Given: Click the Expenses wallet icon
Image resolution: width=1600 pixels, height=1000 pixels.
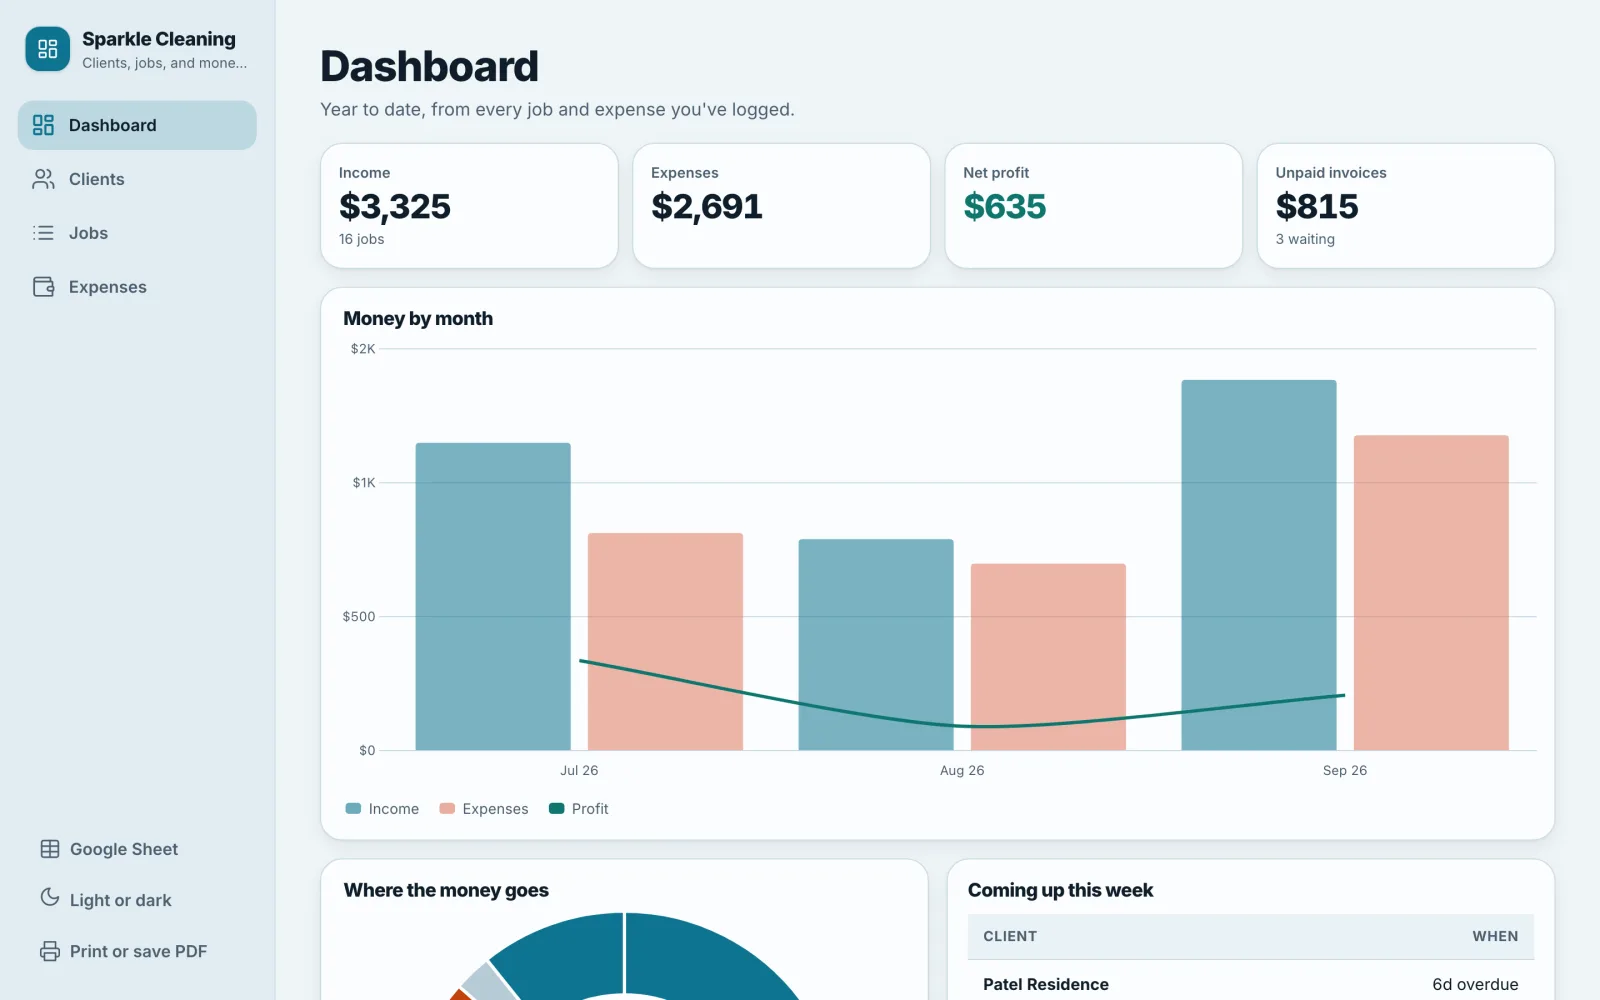Looking at the screenshot, I should [x=43, y=287].
